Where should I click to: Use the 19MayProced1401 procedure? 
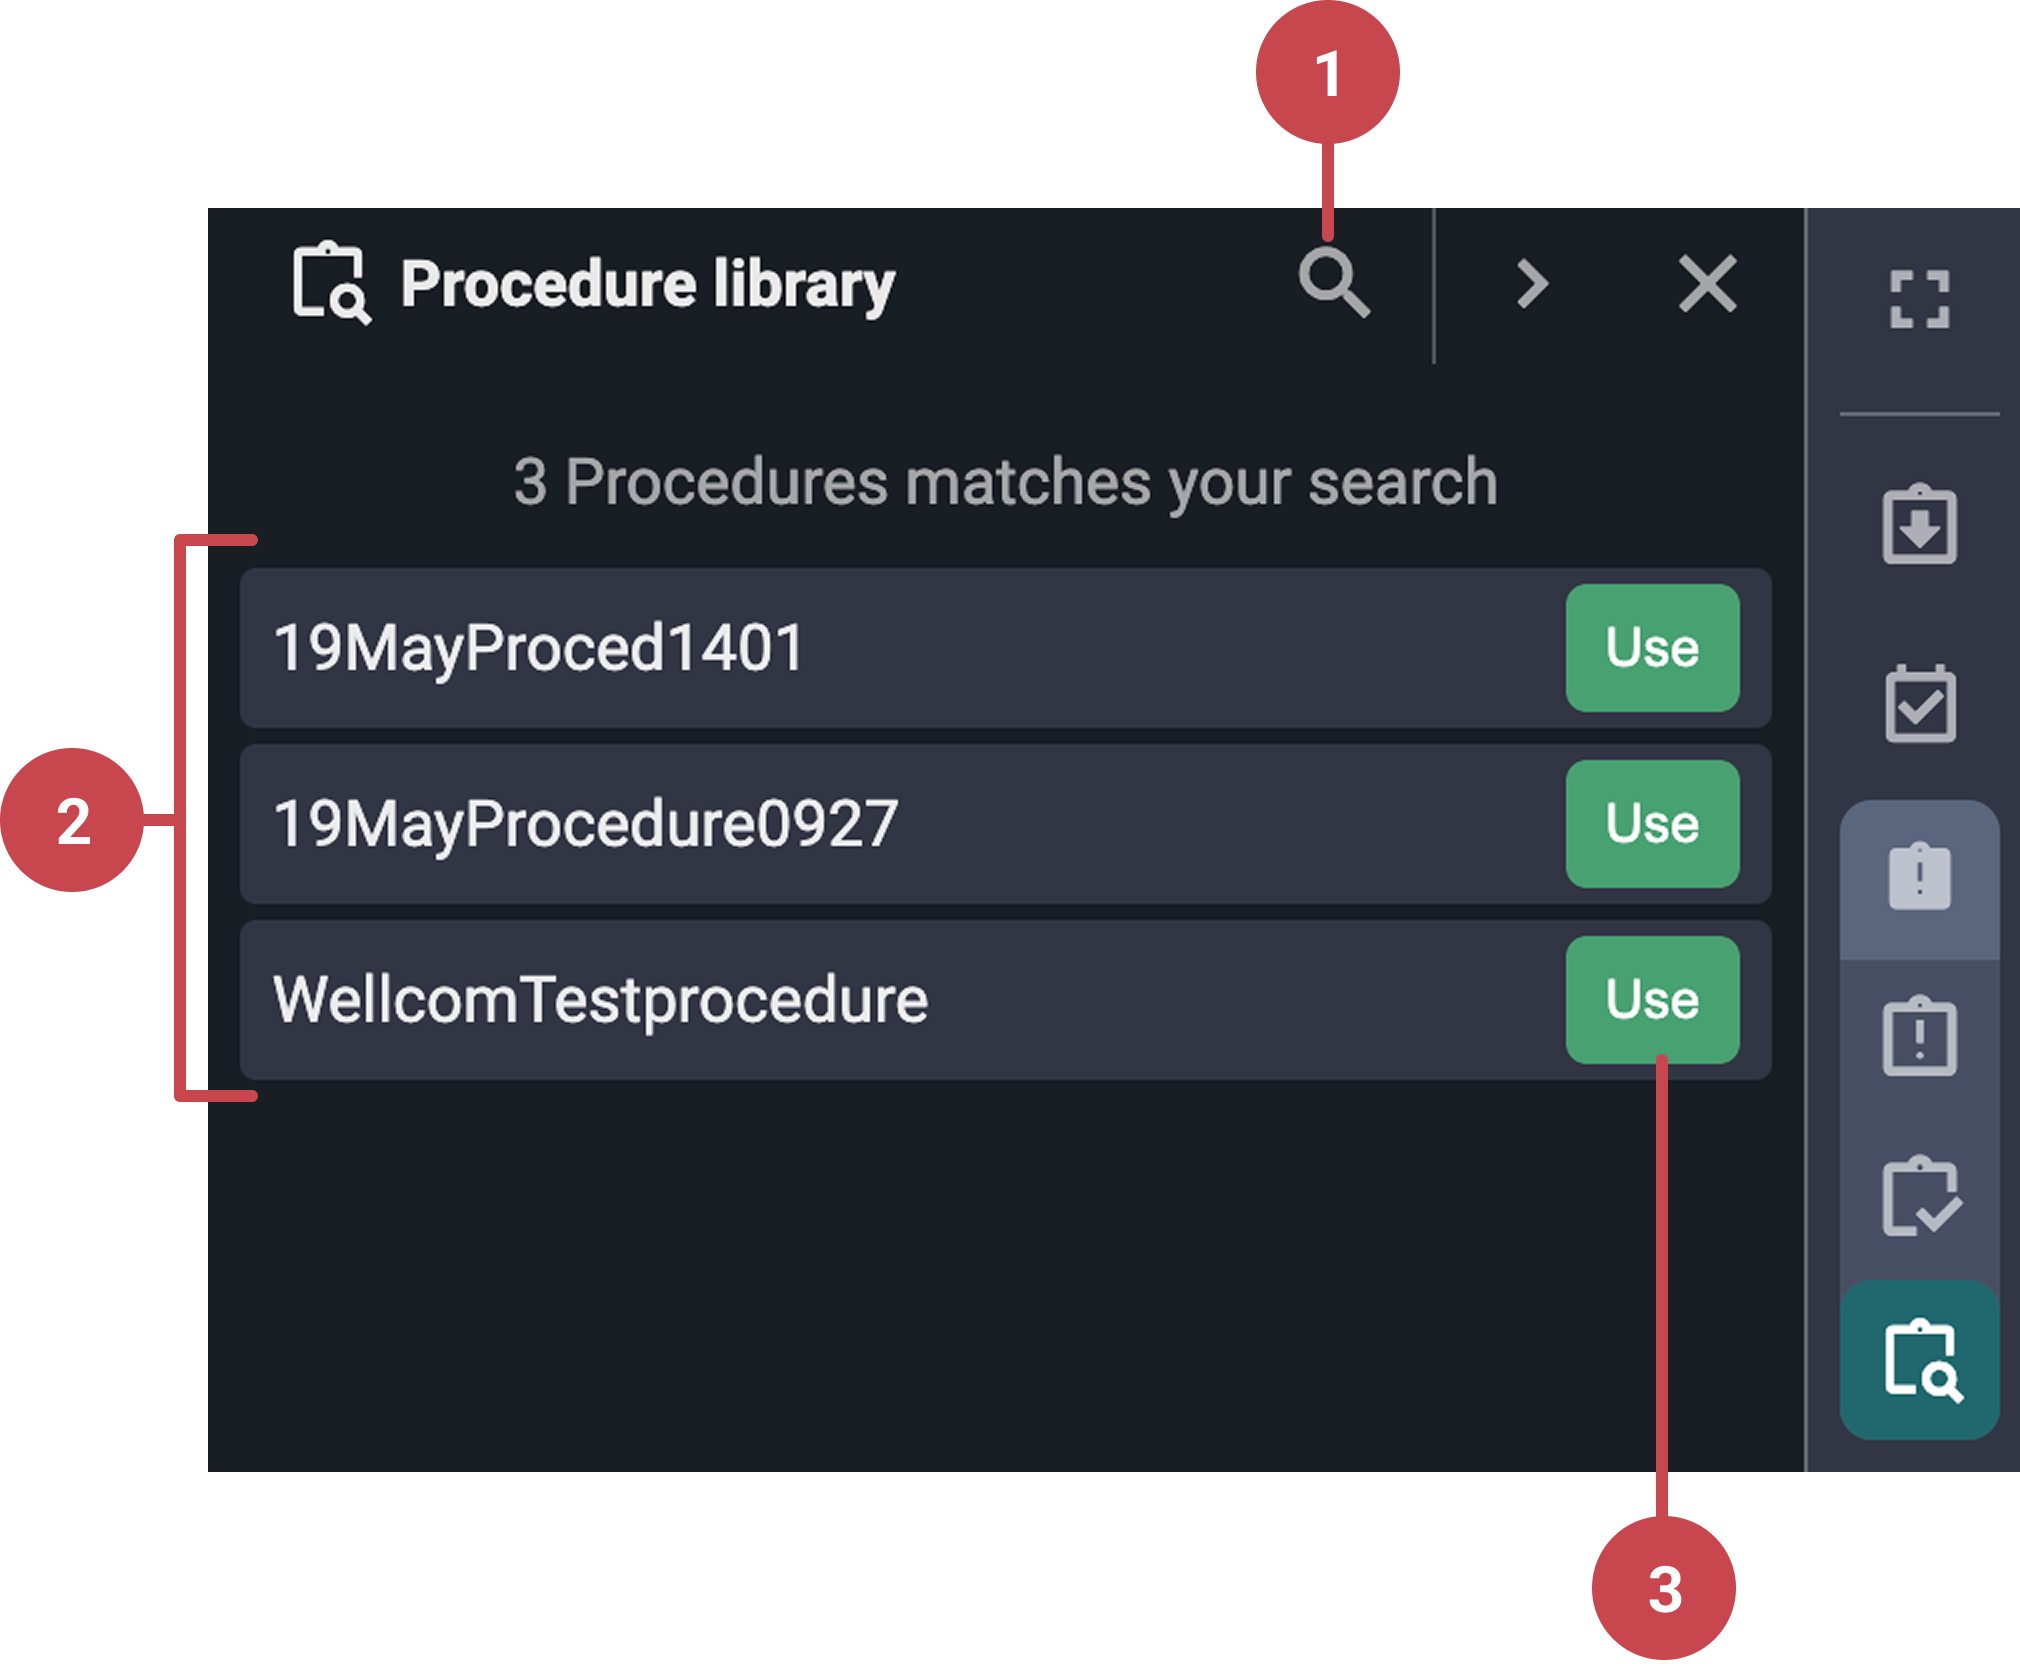click(x=1652, y=648)
